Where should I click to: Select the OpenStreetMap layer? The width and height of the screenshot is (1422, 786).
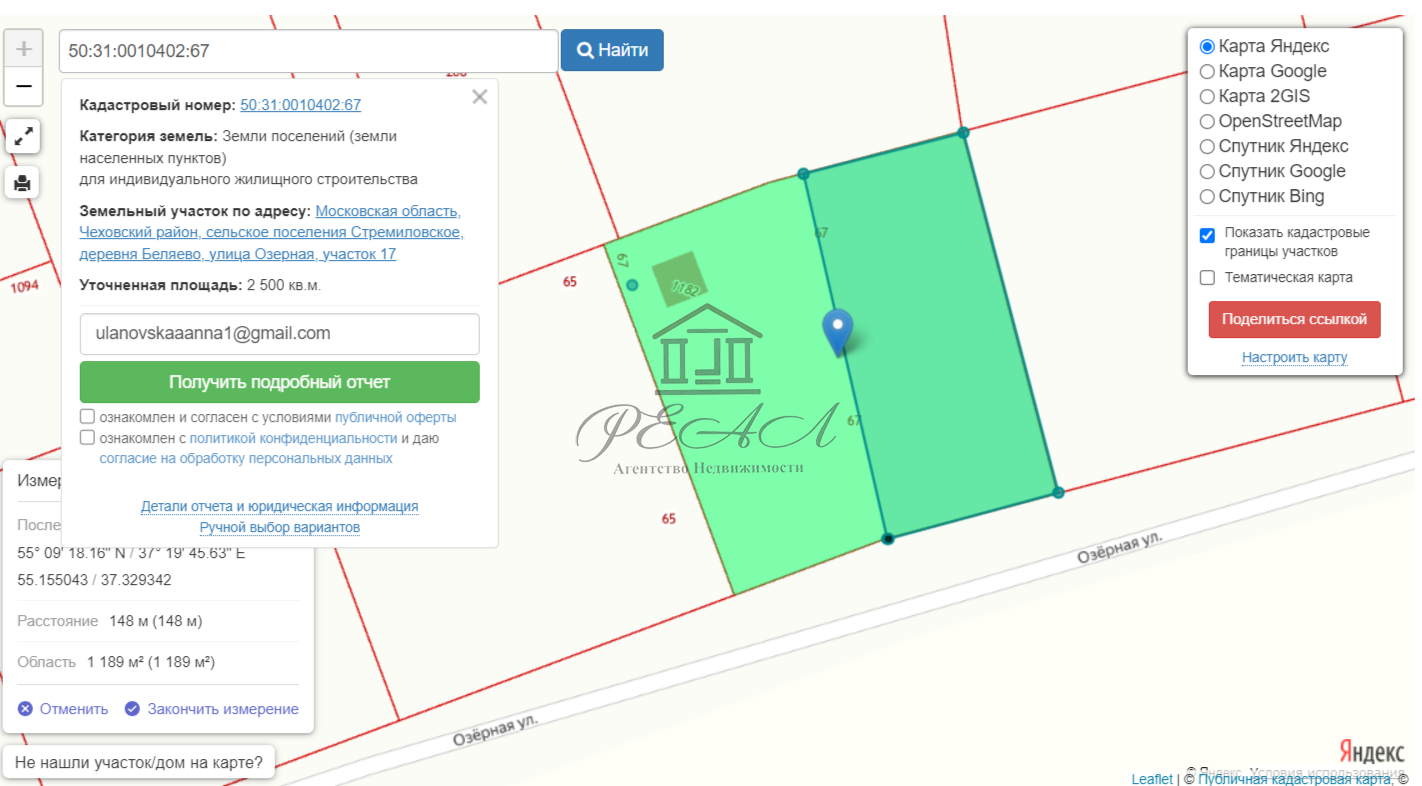(x=1207, y=121)
